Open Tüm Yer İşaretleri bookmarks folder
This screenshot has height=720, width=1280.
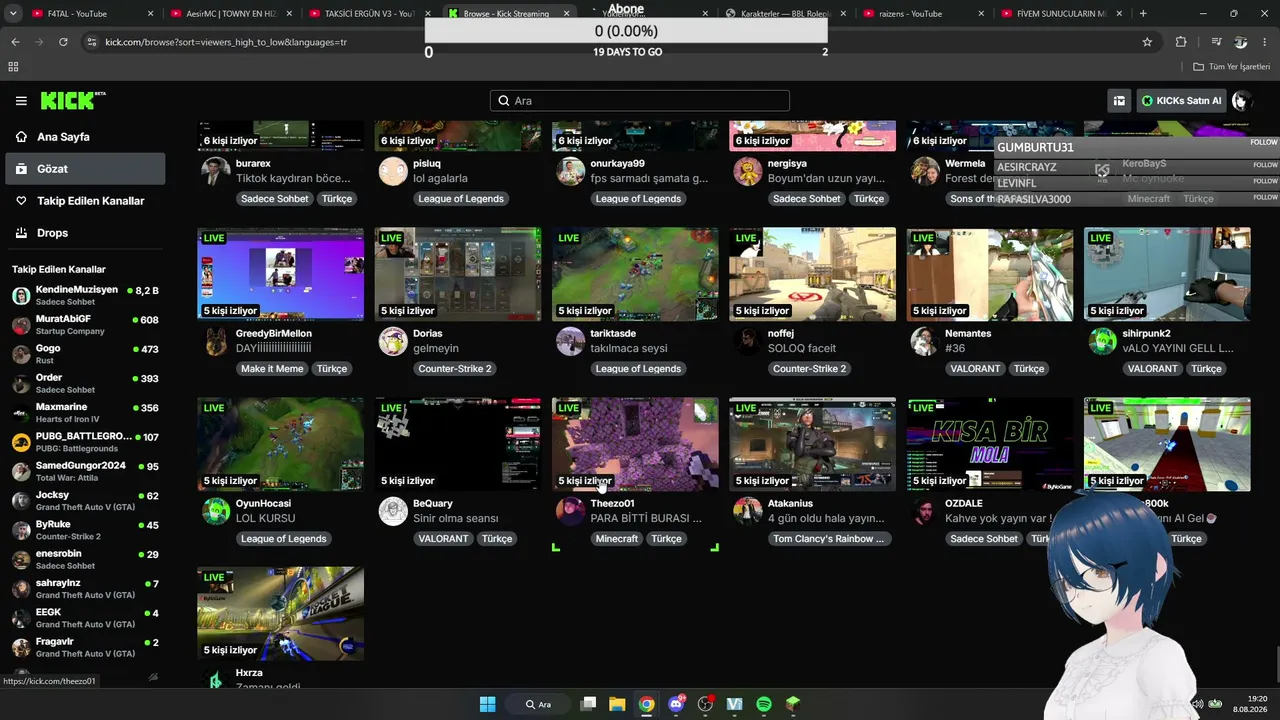click(1232, 67)
